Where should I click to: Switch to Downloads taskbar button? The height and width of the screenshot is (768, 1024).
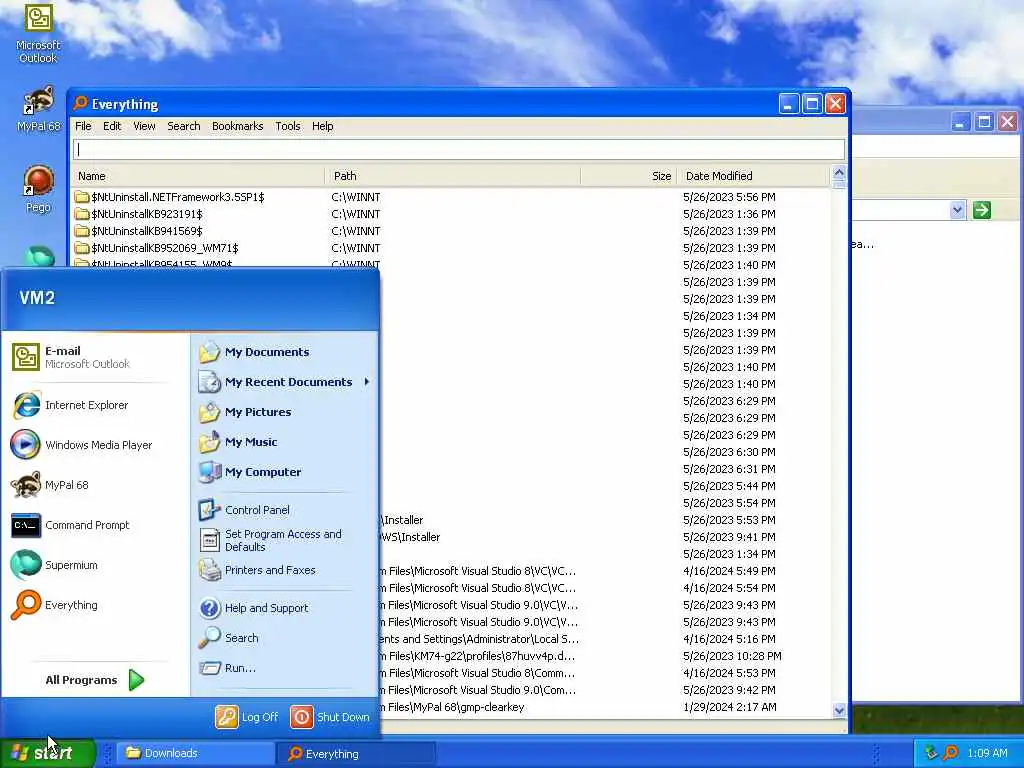196,753
